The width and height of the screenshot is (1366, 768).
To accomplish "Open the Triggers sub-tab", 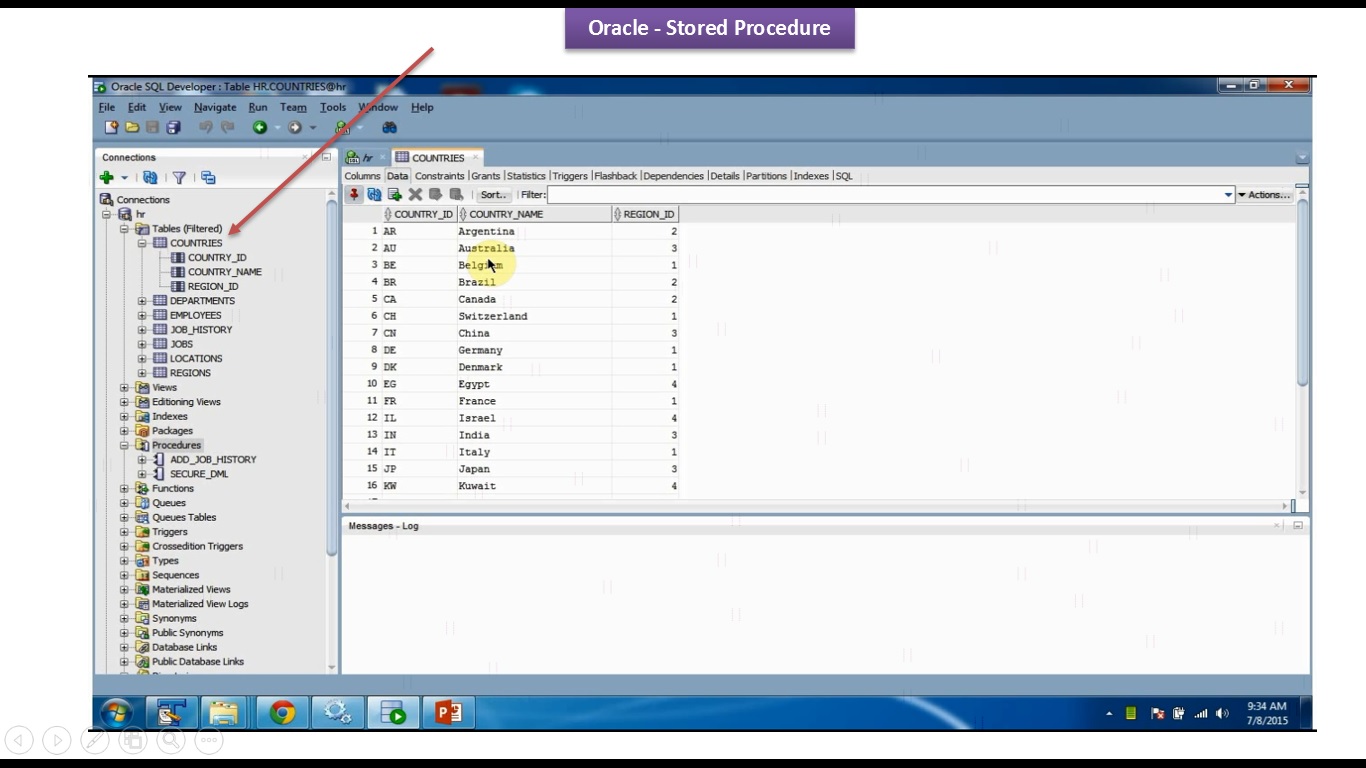I will (570, 176).
